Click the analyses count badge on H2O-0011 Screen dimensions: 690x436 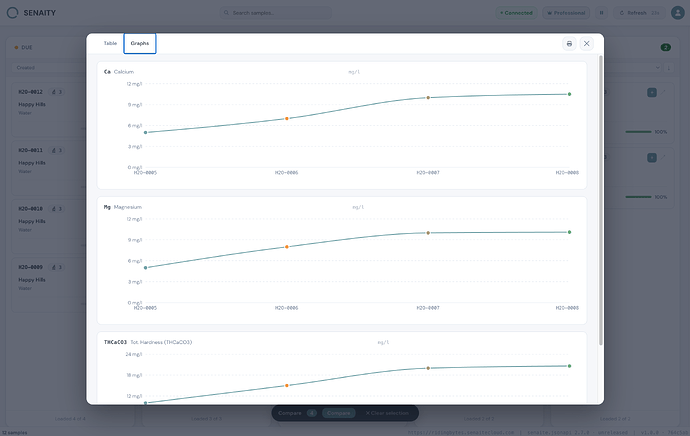pyautogui.click(x=57, y=150)
